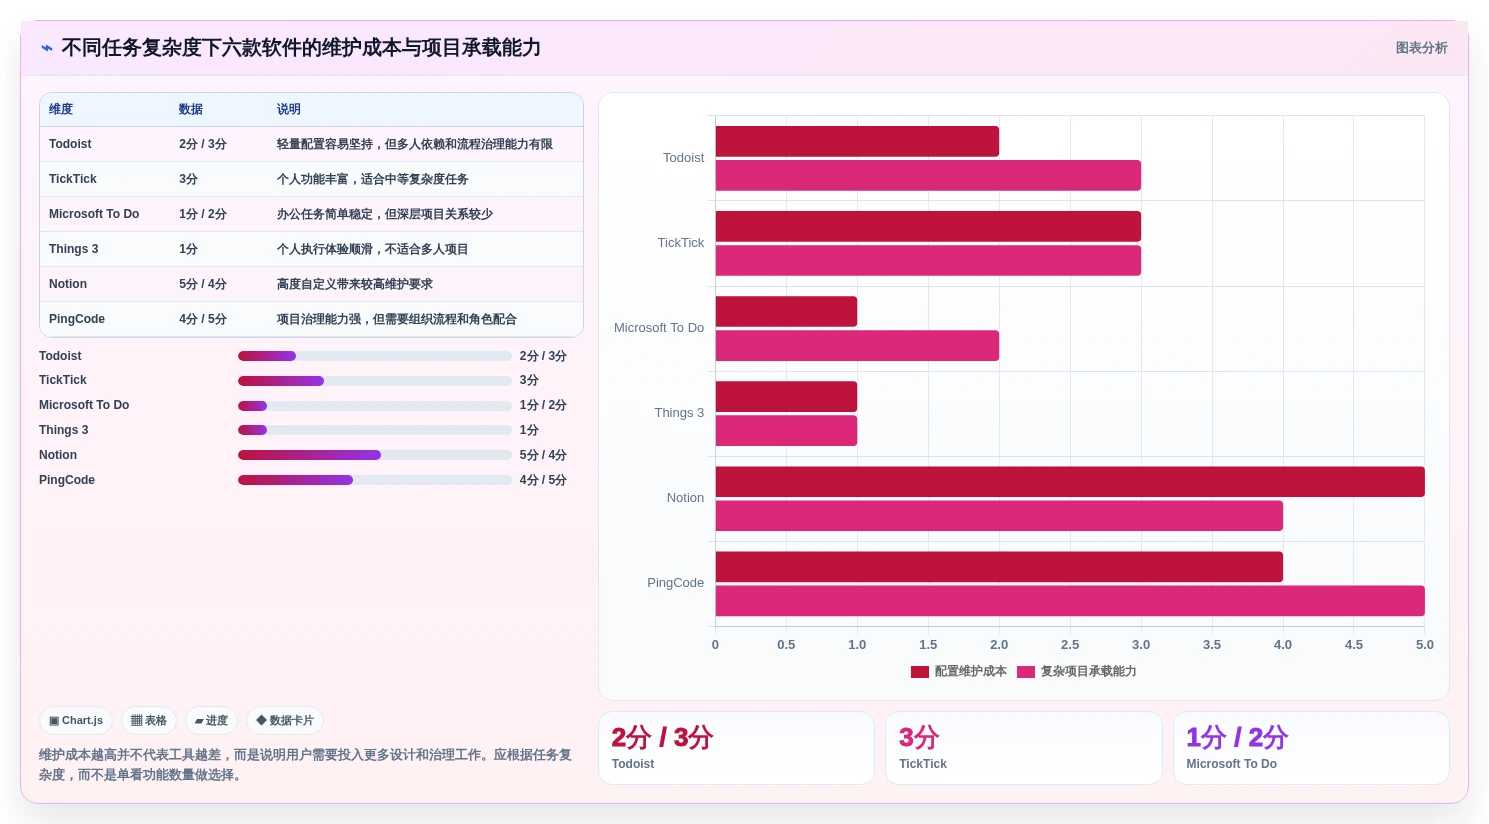Click description 个人执行体验顺滑，不适合多人项目
The width and height of the screenshot is (1489, 824).
tap(373, 249)
